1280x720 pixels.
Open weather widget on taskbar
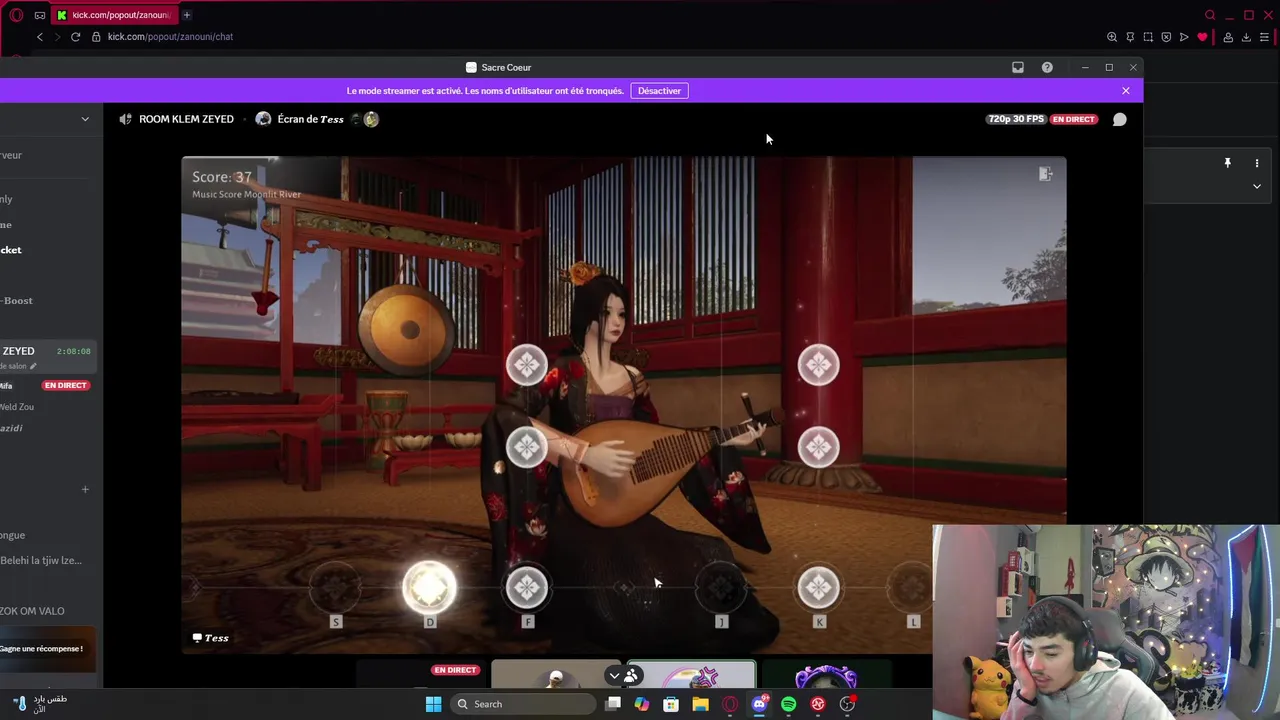click(x=40, y=703)
